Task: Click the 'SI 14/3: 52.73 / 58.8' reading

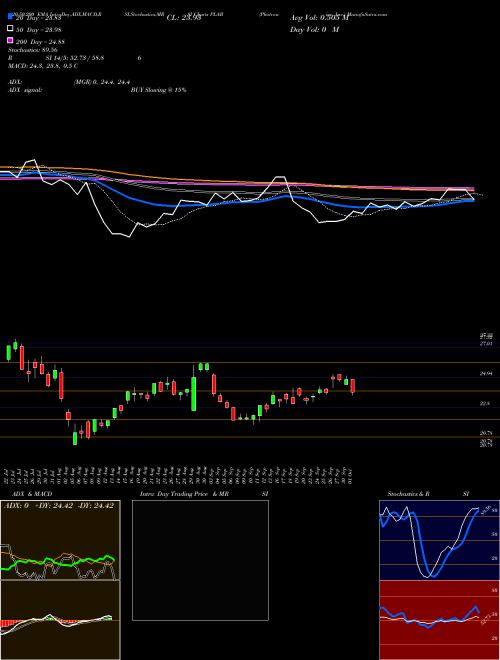Action: pos(75,58)
